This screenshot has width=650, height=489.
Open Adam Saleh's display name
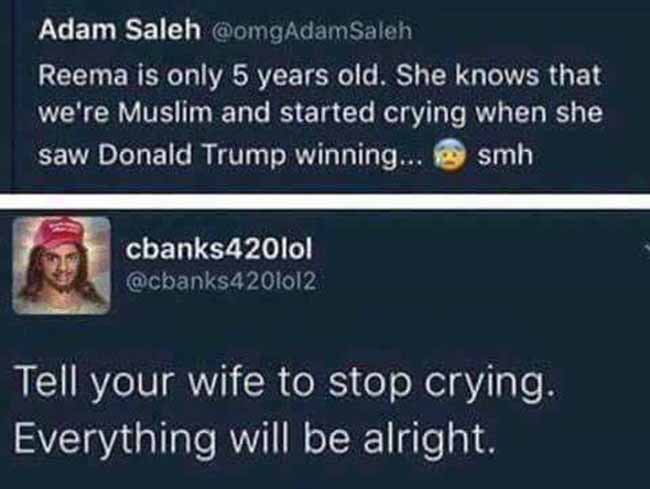click(x=120, y=30)
